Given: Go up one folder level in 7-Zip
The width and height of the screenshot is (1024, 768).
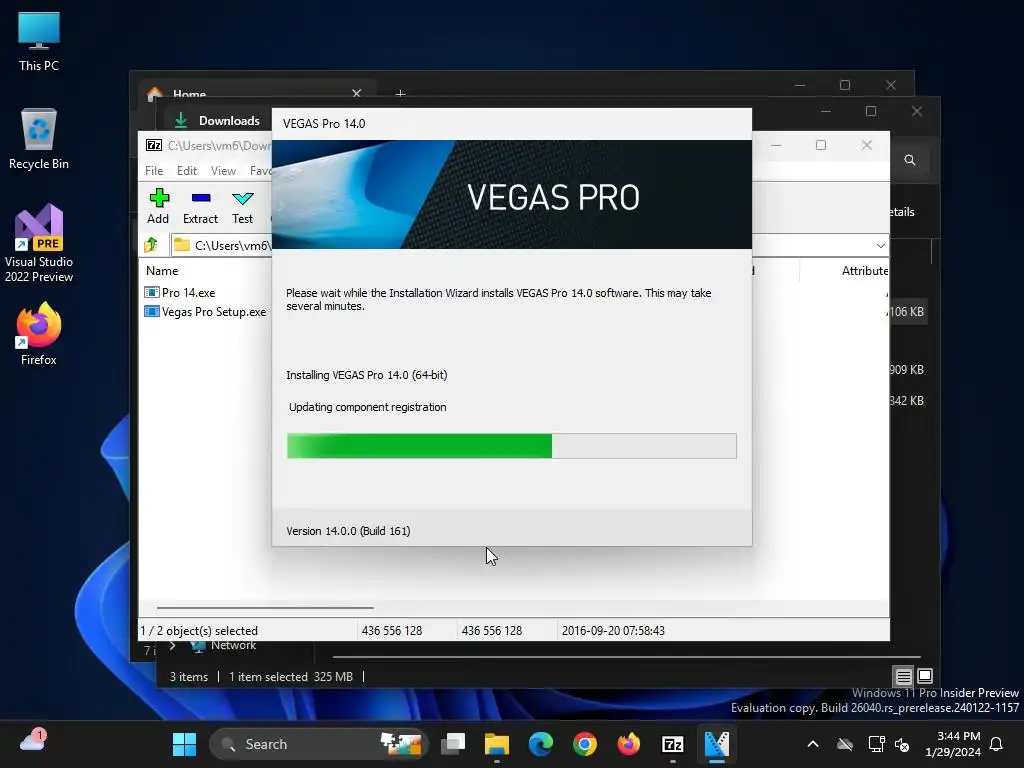Looking at the screenshot, I should pos(152,245).
